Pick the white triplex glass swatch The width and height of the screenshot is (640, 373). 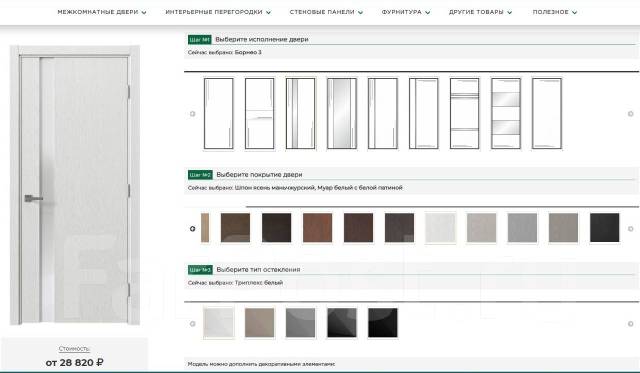pos(219,323)
